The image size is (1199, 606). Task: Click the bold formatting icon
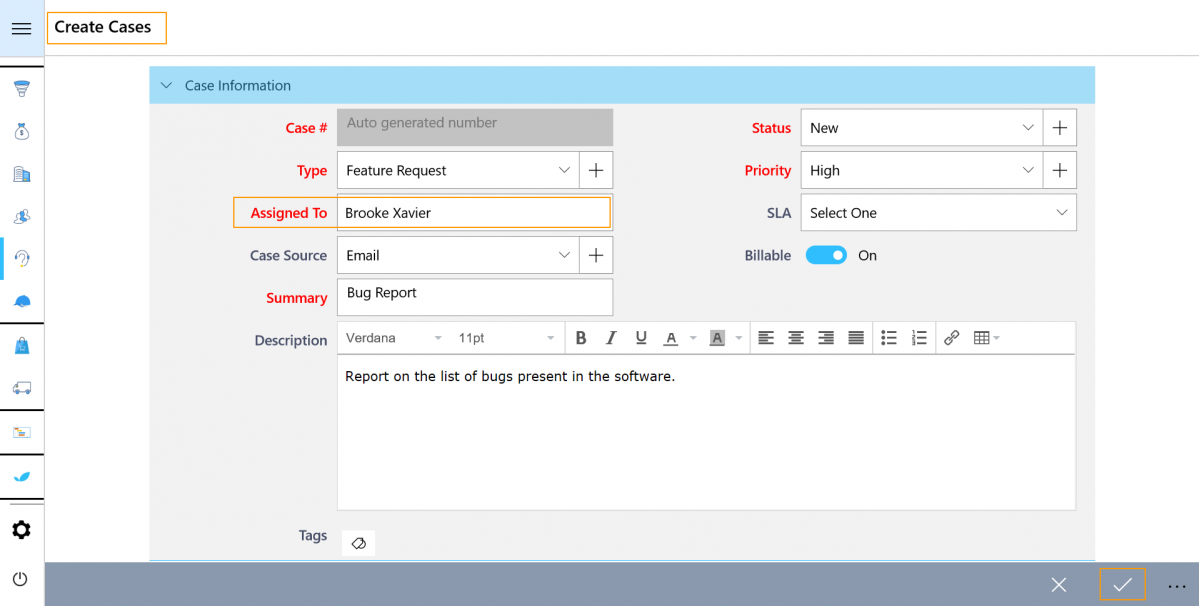pos(581,338)
